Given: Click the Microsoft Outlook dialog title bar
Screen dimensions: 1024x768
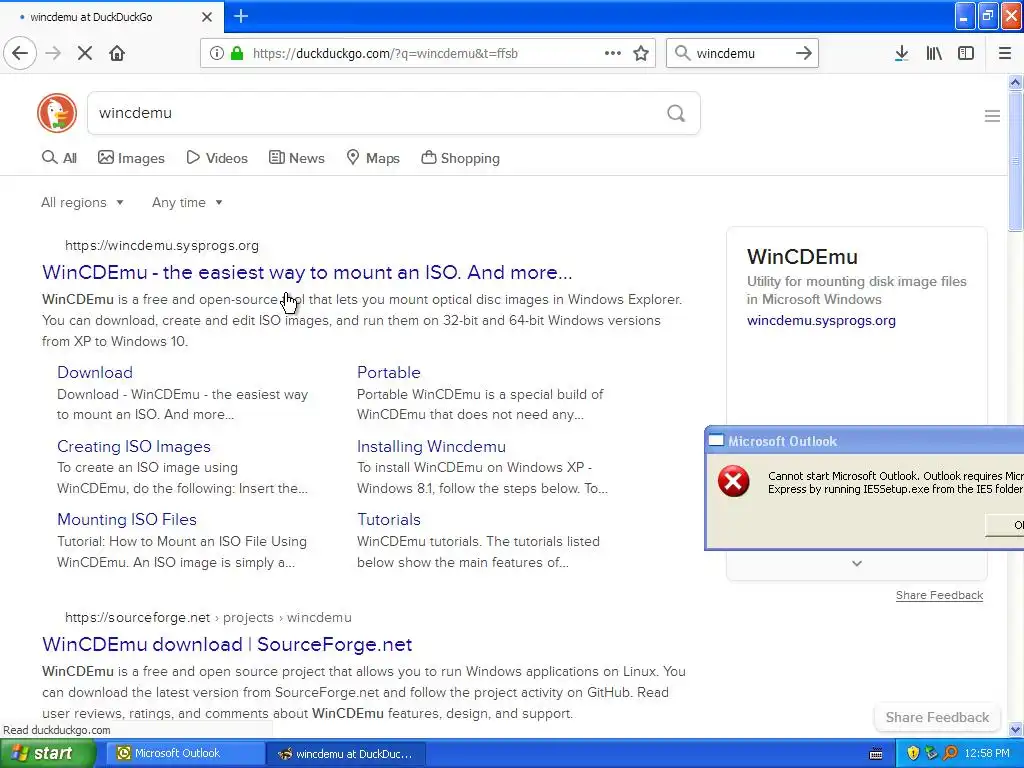Looking at the screenshot, I should click(x=864, y=441).
